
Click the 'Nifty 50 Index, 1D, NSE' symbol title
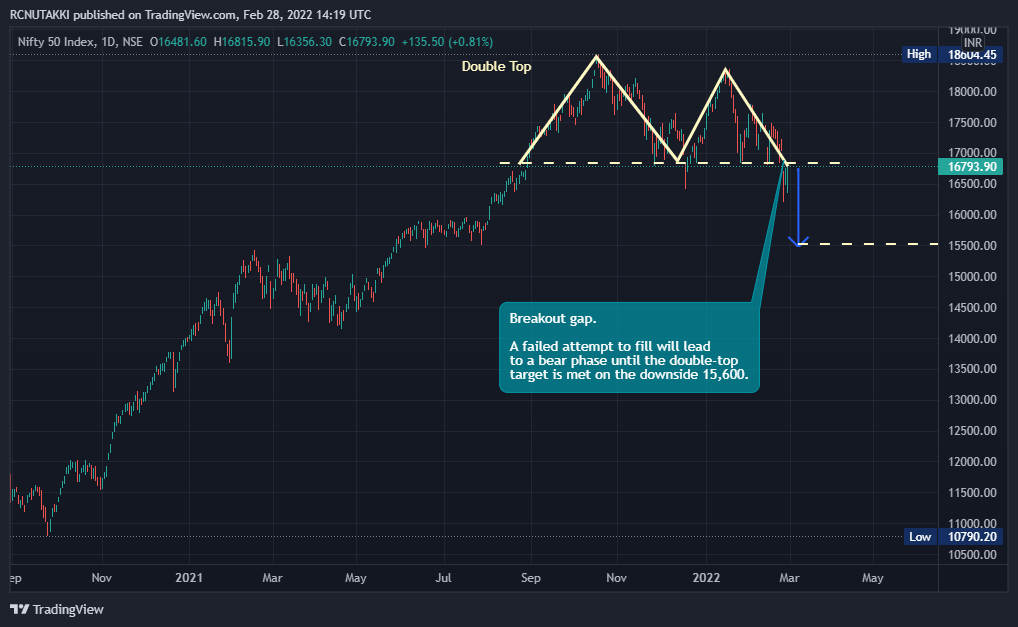pos(80,42)
